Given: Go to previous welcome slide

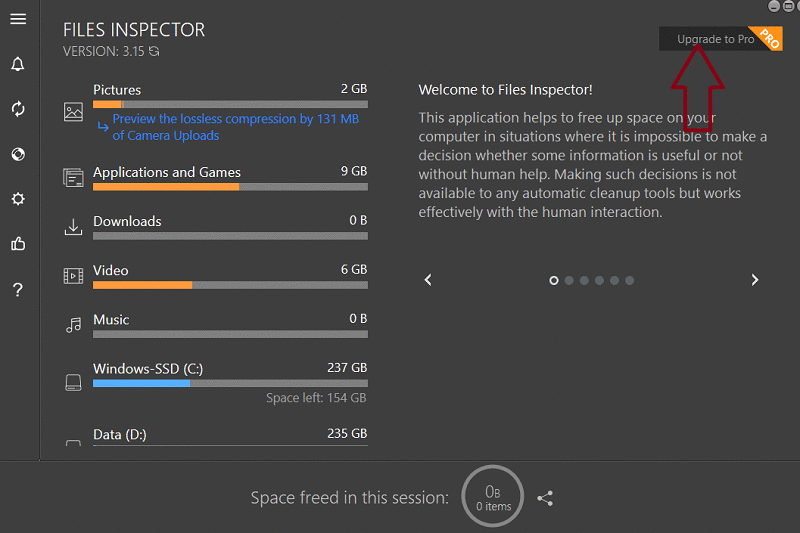Looking at the screenshot, I should tap(428, 280).
